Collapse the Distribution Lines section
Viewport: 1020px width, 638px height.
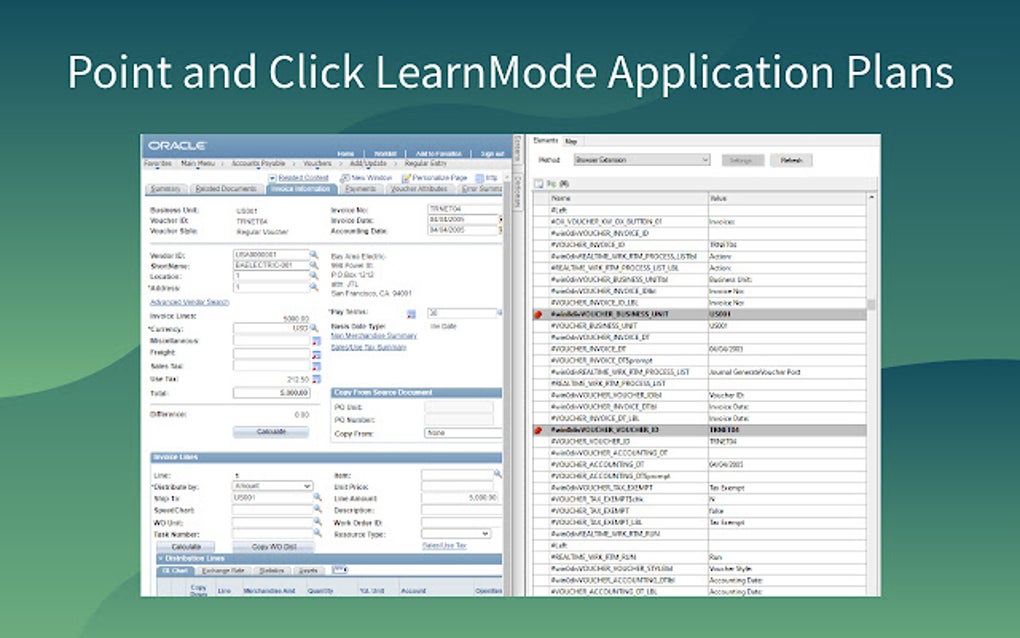[159, 559]
